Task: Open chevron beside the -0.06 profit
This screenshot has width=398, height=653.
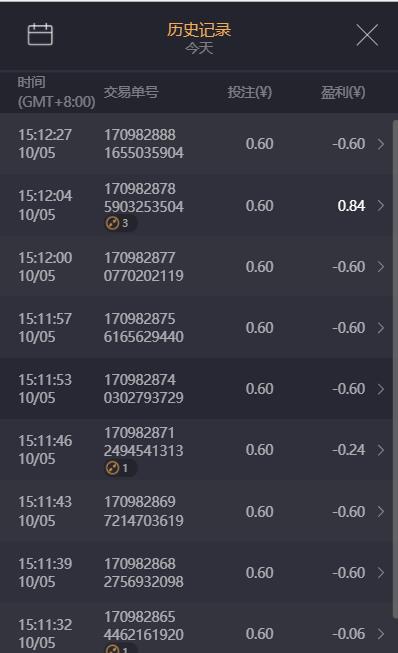Action: pyautogui.click(x=381, y=634)
